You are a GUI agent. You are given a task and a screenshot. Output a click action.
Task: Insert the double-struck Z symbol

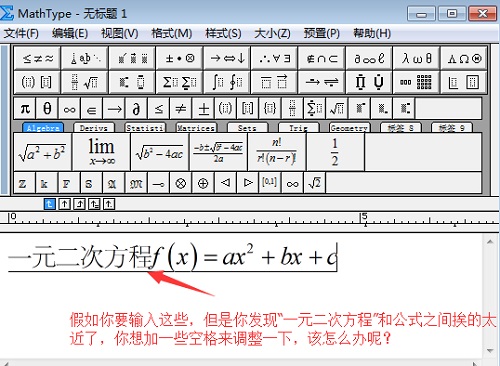pos(24,183)
